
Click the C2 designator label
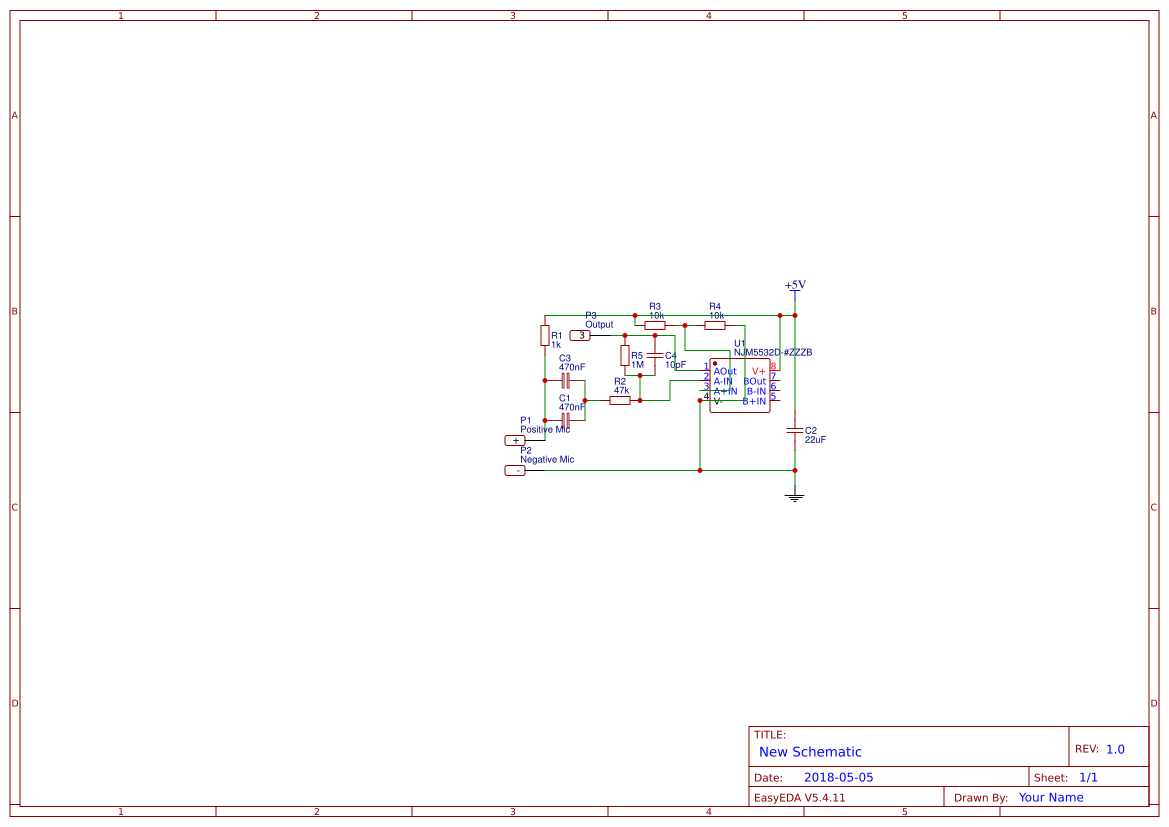click(x=811, y=431)
